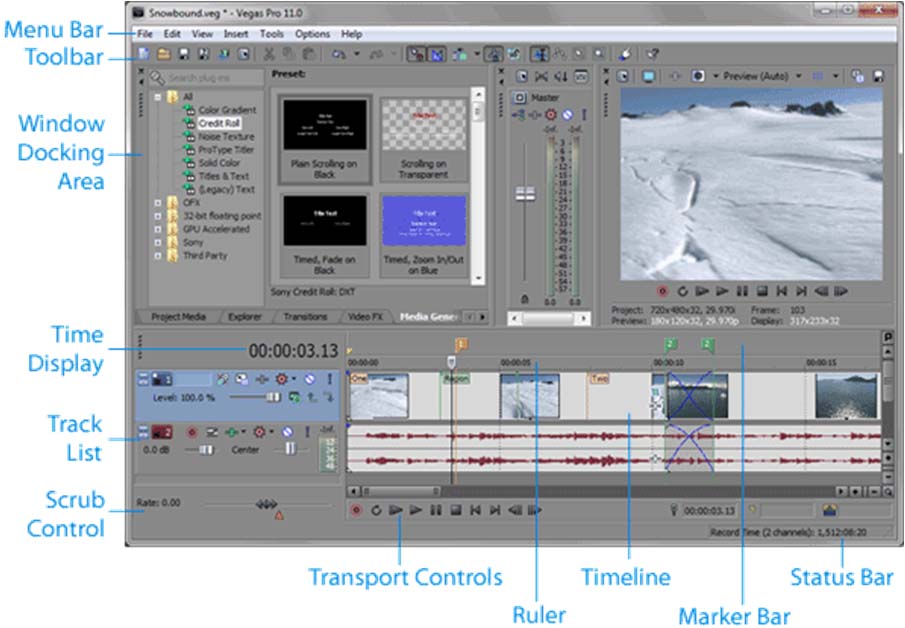The width and height of the screenshot is (905, 628).
Task: Click the Rate scrub control slider
Action: (x=267, y=504)
